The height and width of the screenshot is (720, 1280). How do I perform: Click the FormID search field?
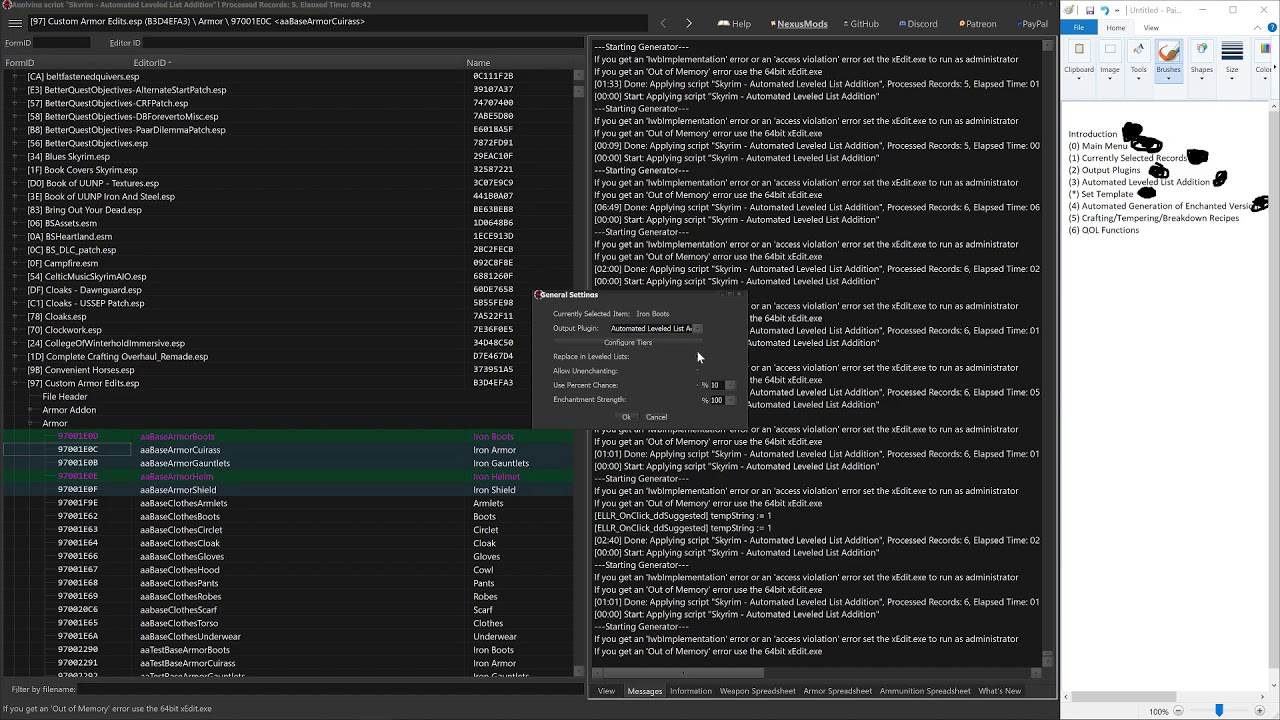coord(62,43)
